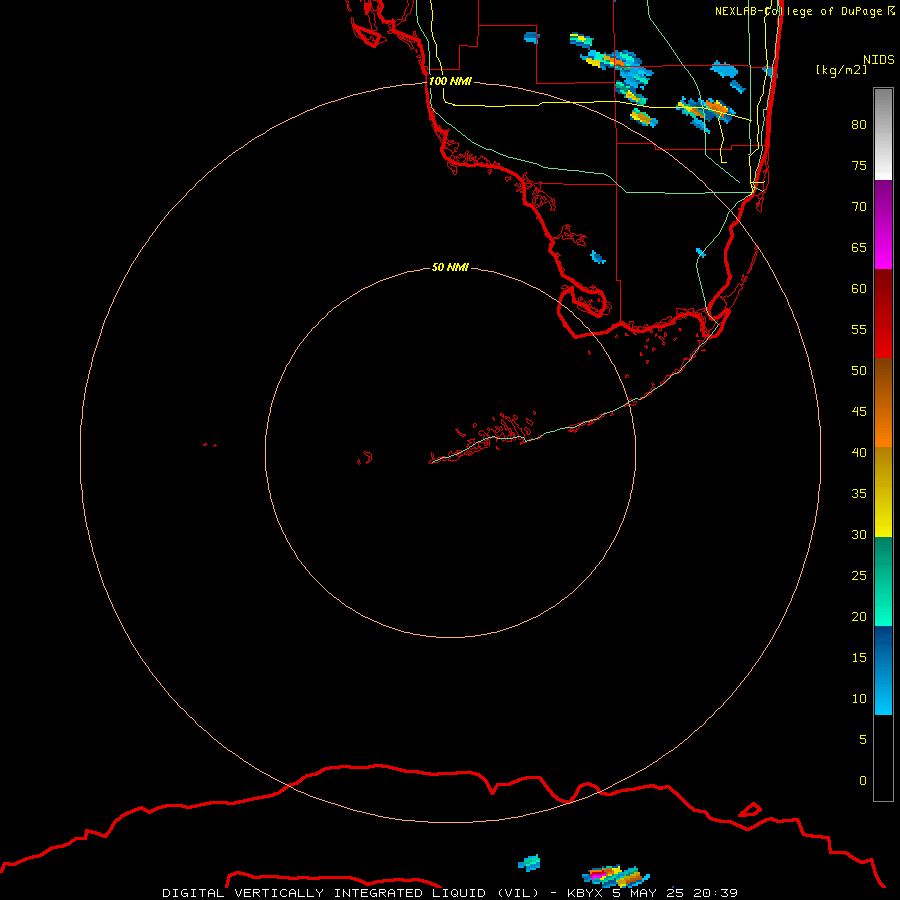The width and height of the screenshot is (900, 900).
Task: Click the 50 value on the color scale
Action: 859,370
